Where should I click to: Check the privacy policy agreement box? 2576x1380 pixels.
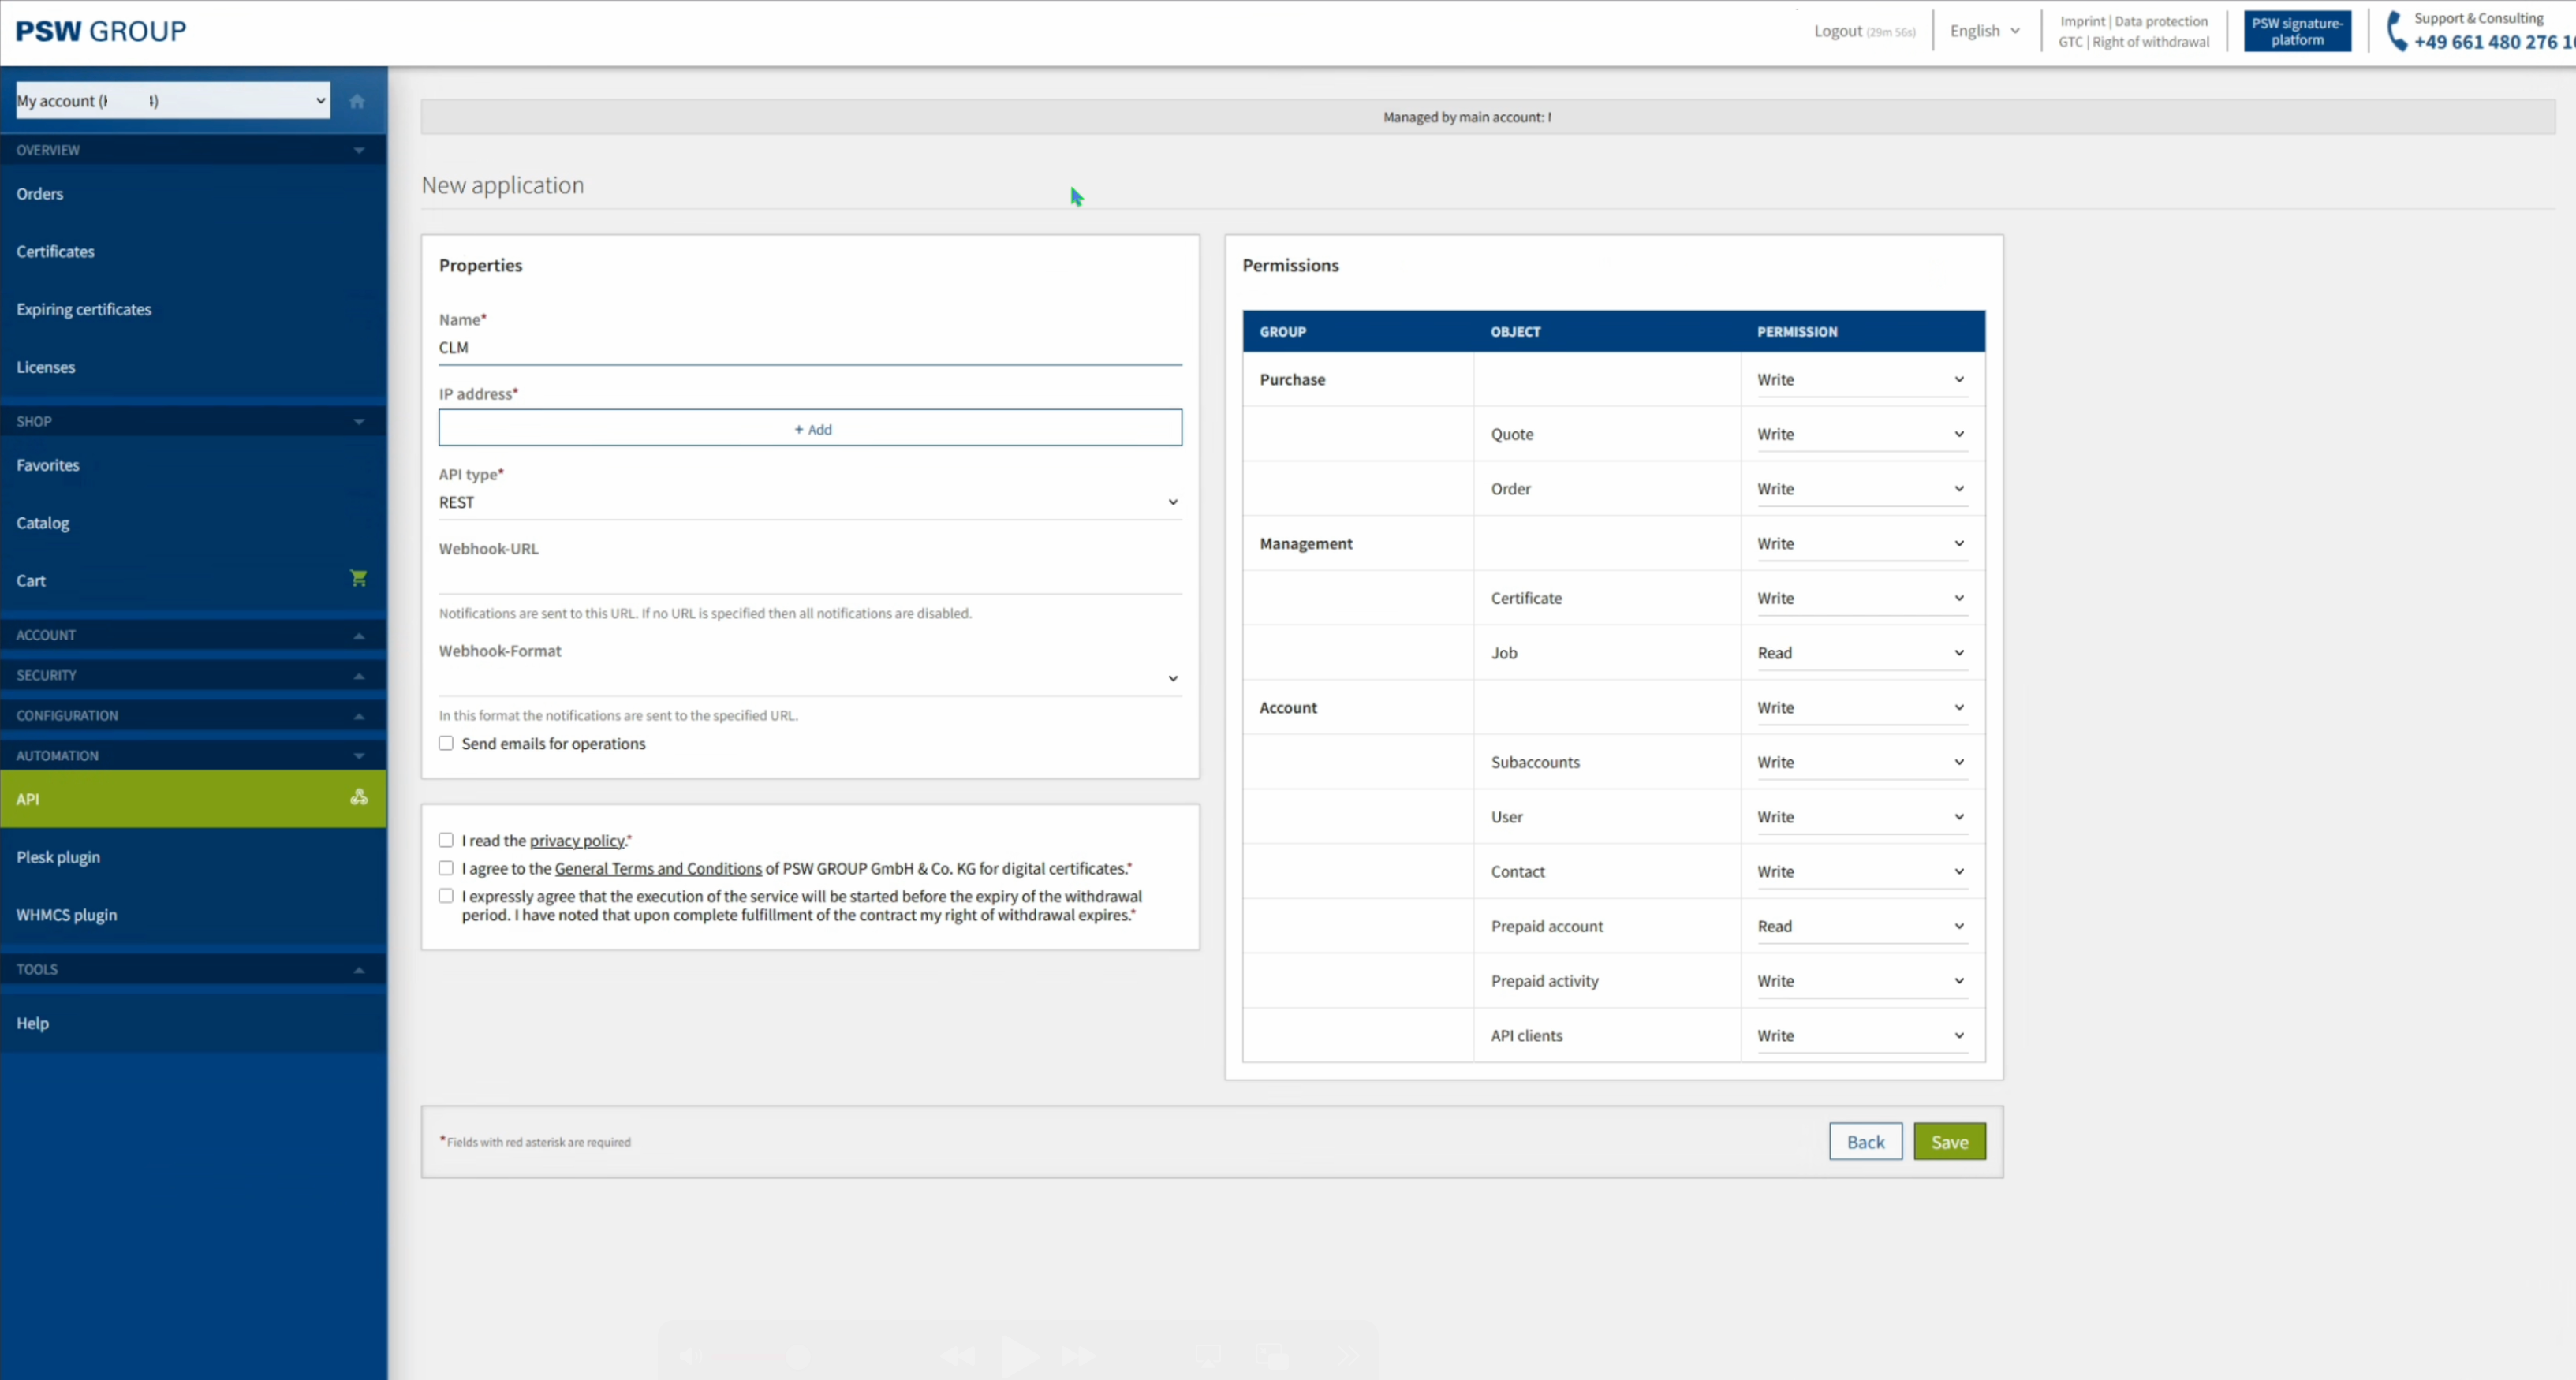click(446, 840)
